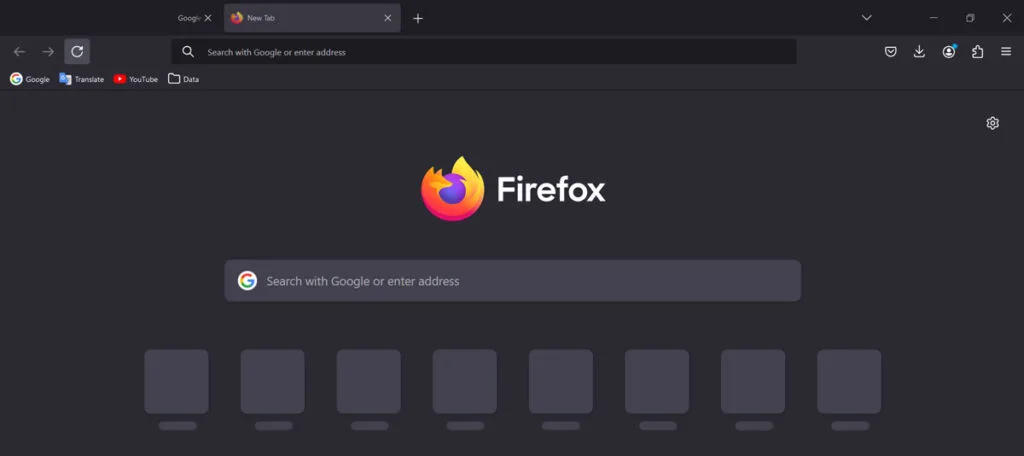Minimize the Firefox window
This screenshot has height=456, width=1024.
pyautogui.click(x=934, y=18)
